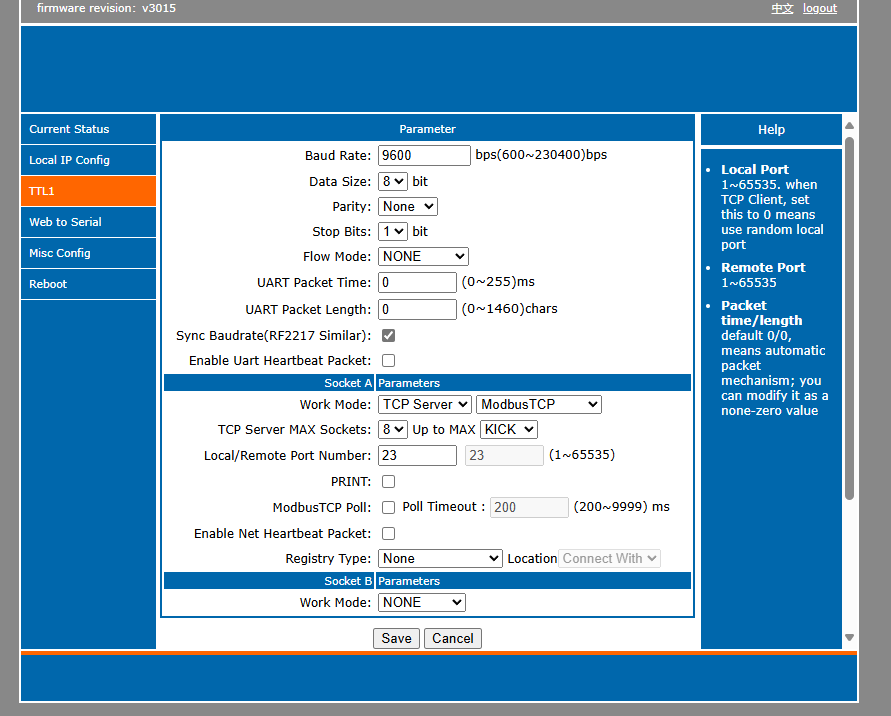Expand the Stop Bits dropdown

393,232
